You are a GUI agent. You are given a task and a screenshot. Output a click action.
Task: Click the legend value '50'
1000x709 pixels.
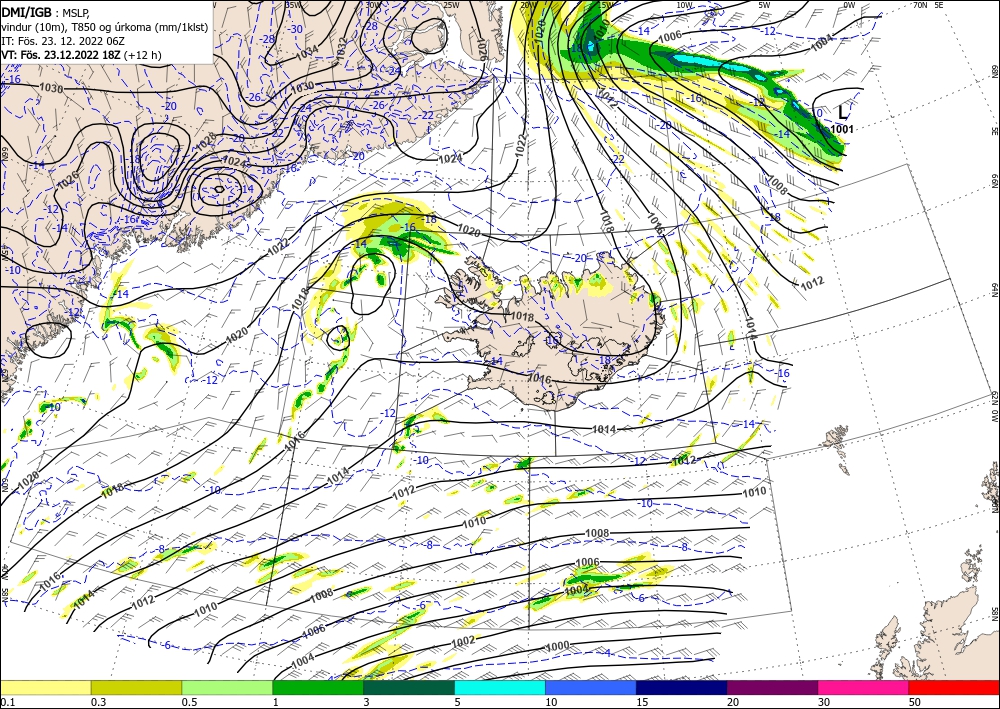coord(915,702)
